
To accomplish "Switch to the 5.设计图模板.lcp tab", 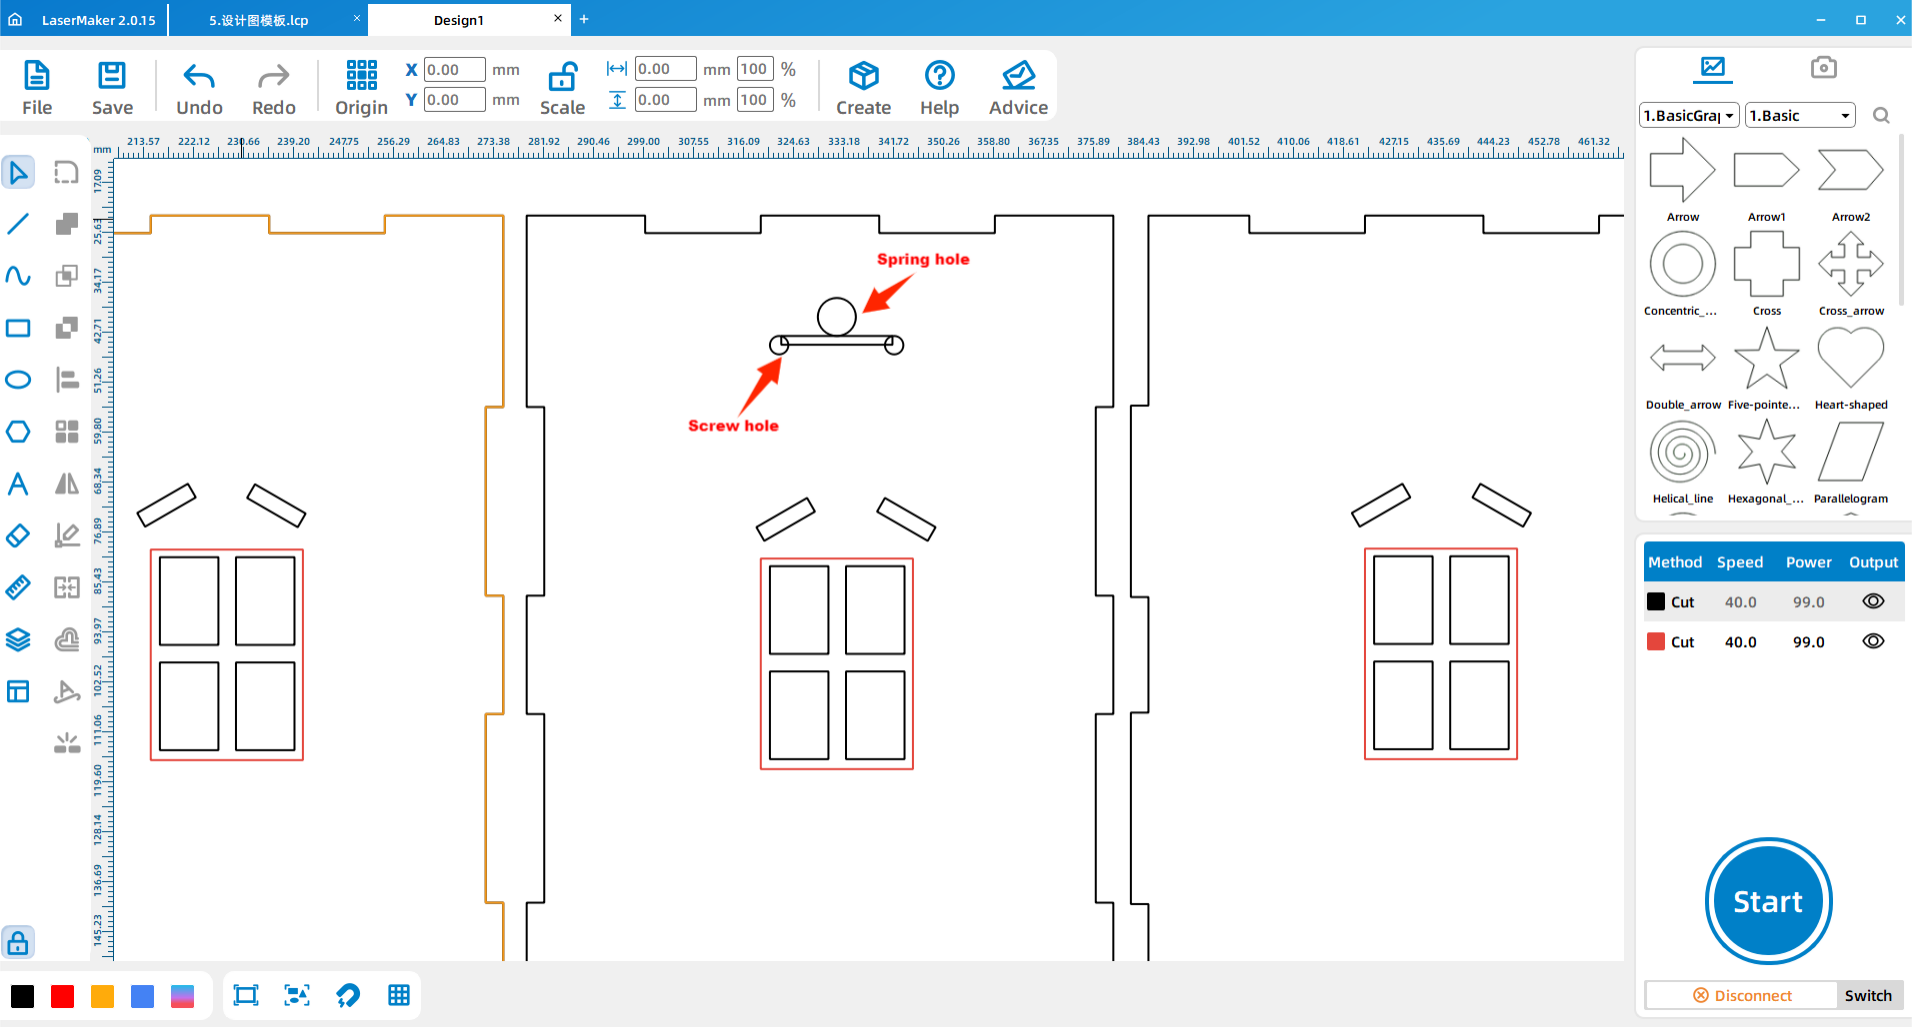I will pos(258,20).
